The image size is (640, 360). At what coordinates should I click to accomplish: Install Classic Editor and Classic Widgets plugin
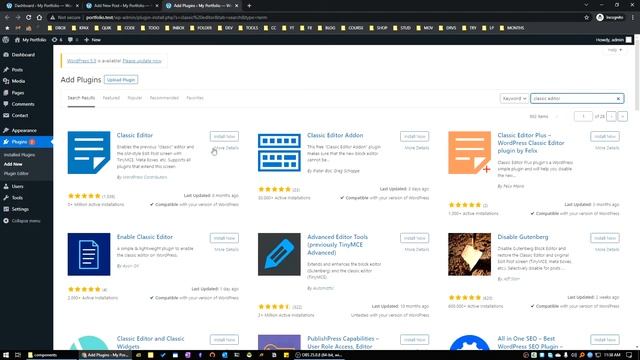224,340
